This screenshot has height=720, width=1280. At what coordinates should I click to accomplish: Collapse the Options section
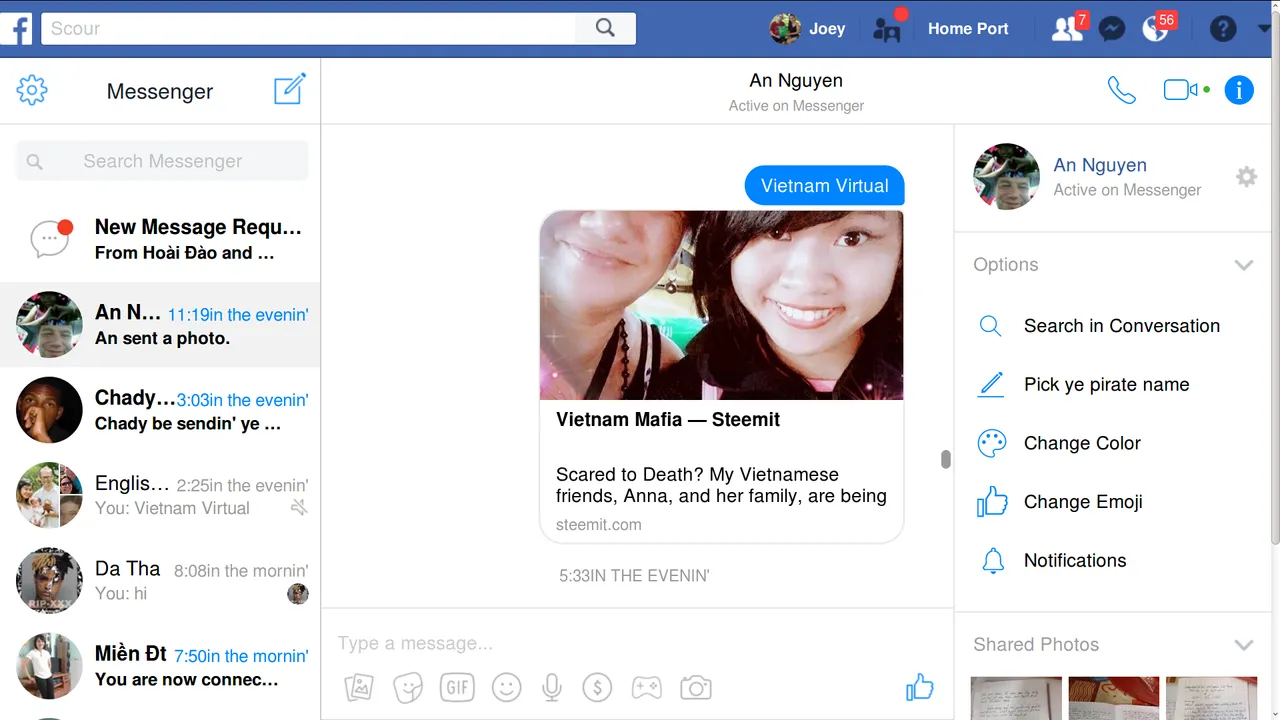click(1243, 265)
